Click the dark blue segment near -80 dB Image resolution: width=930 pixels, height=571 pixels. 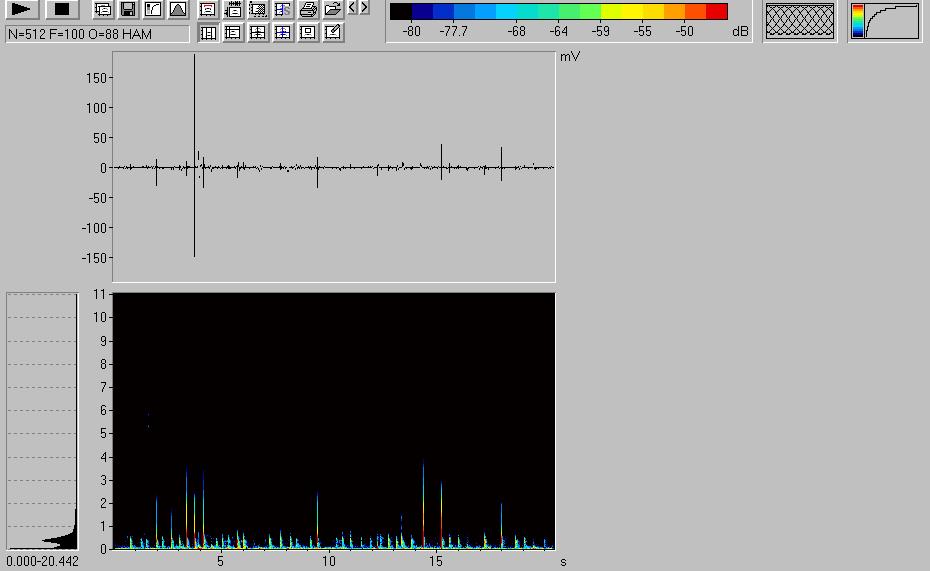(422, 12)
